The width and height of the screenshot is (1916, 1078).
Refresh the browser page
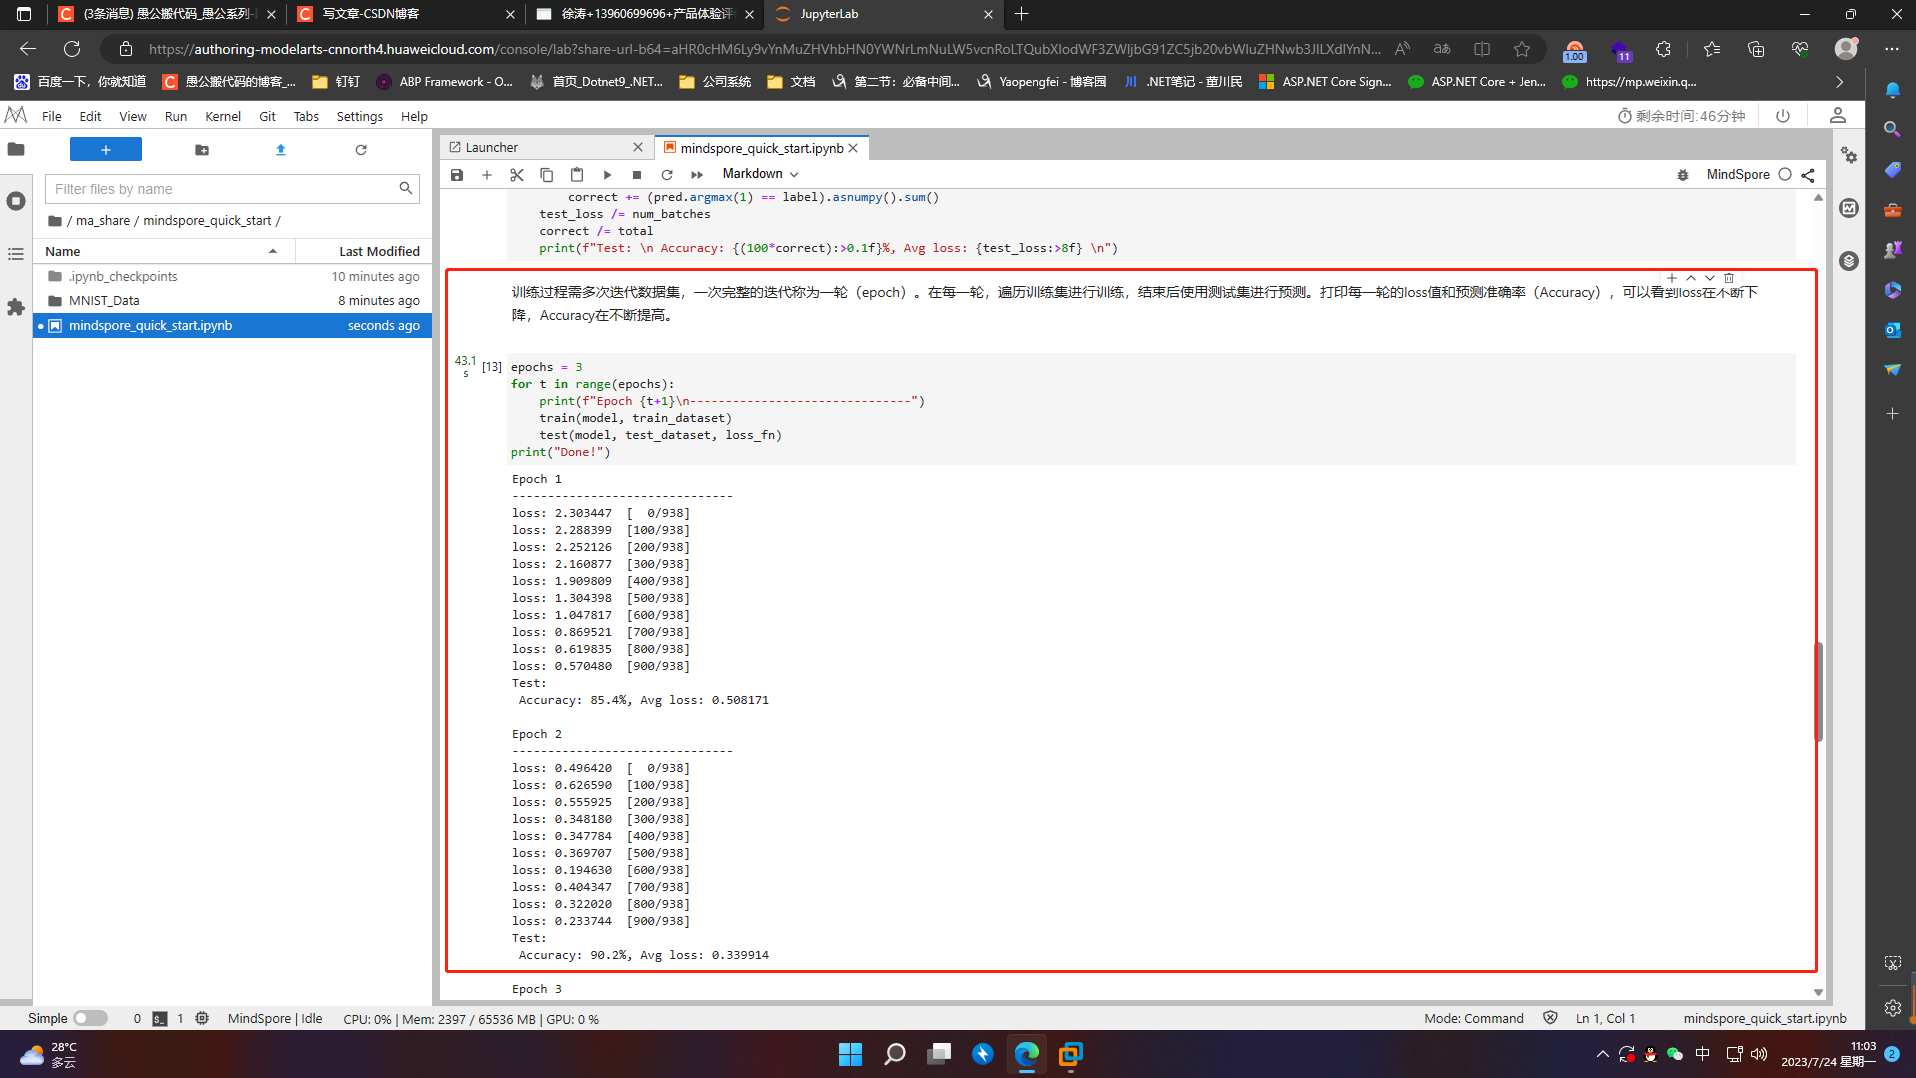coord(72,49)
